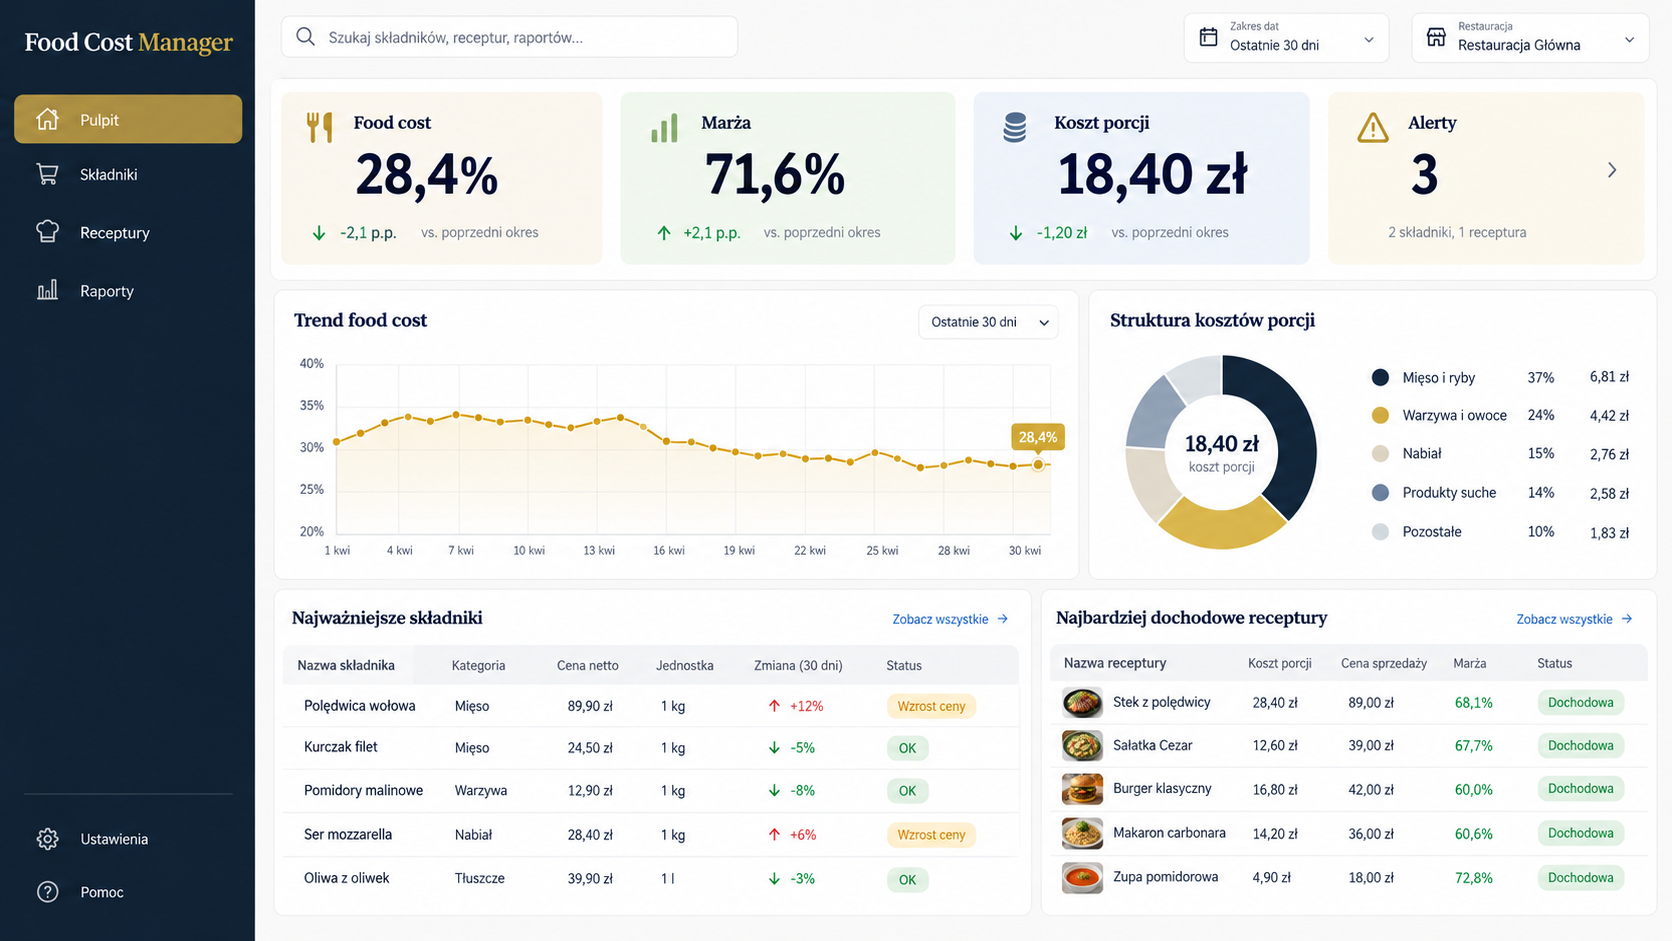Click the fork and knife Food cost icon
1672x941 pixels.
click(x=319, y=127)
